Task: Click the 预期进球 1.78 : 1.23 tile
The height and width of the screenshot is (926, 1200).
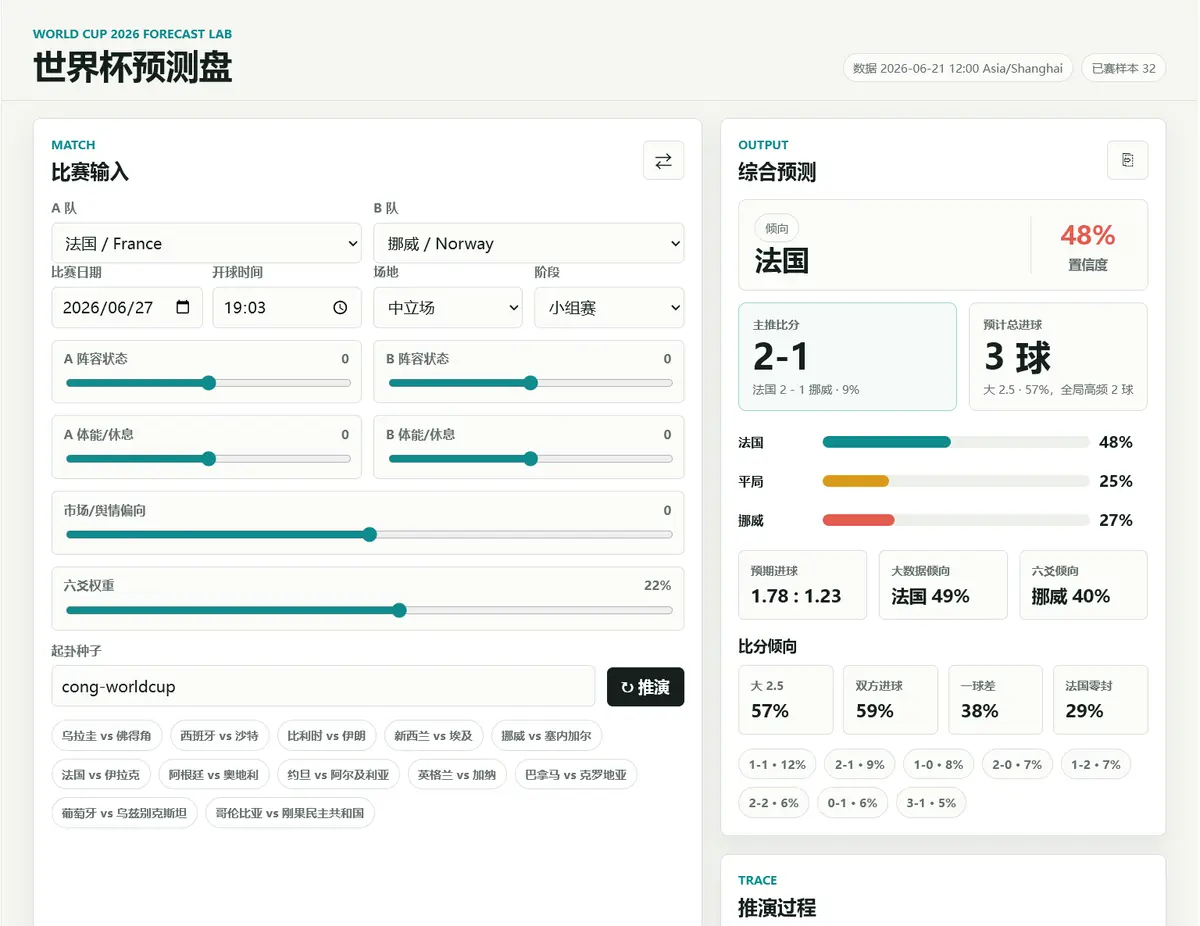Action: (x=803, y=585)
